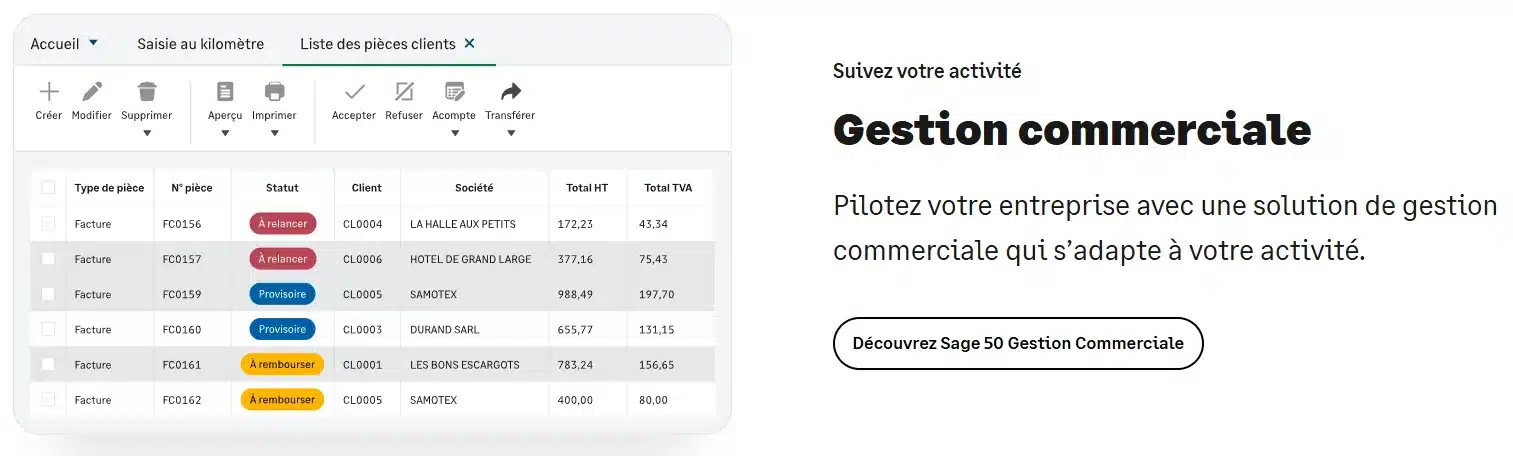Click the Transférer arrow icon
The image size is (1513, 456).
point(510,92)
